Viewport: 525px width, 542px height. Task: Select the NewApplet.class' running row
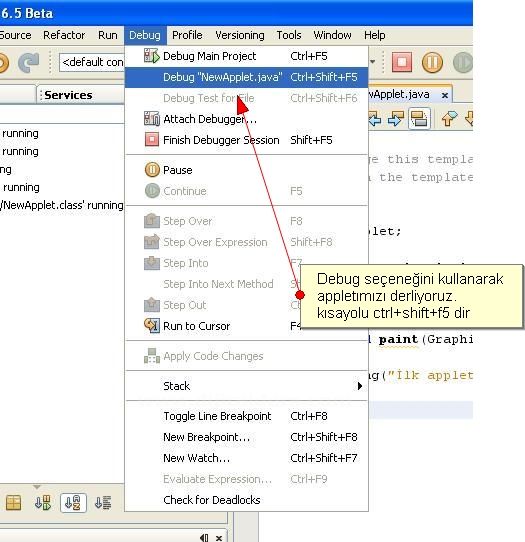(x=62, y=205)
